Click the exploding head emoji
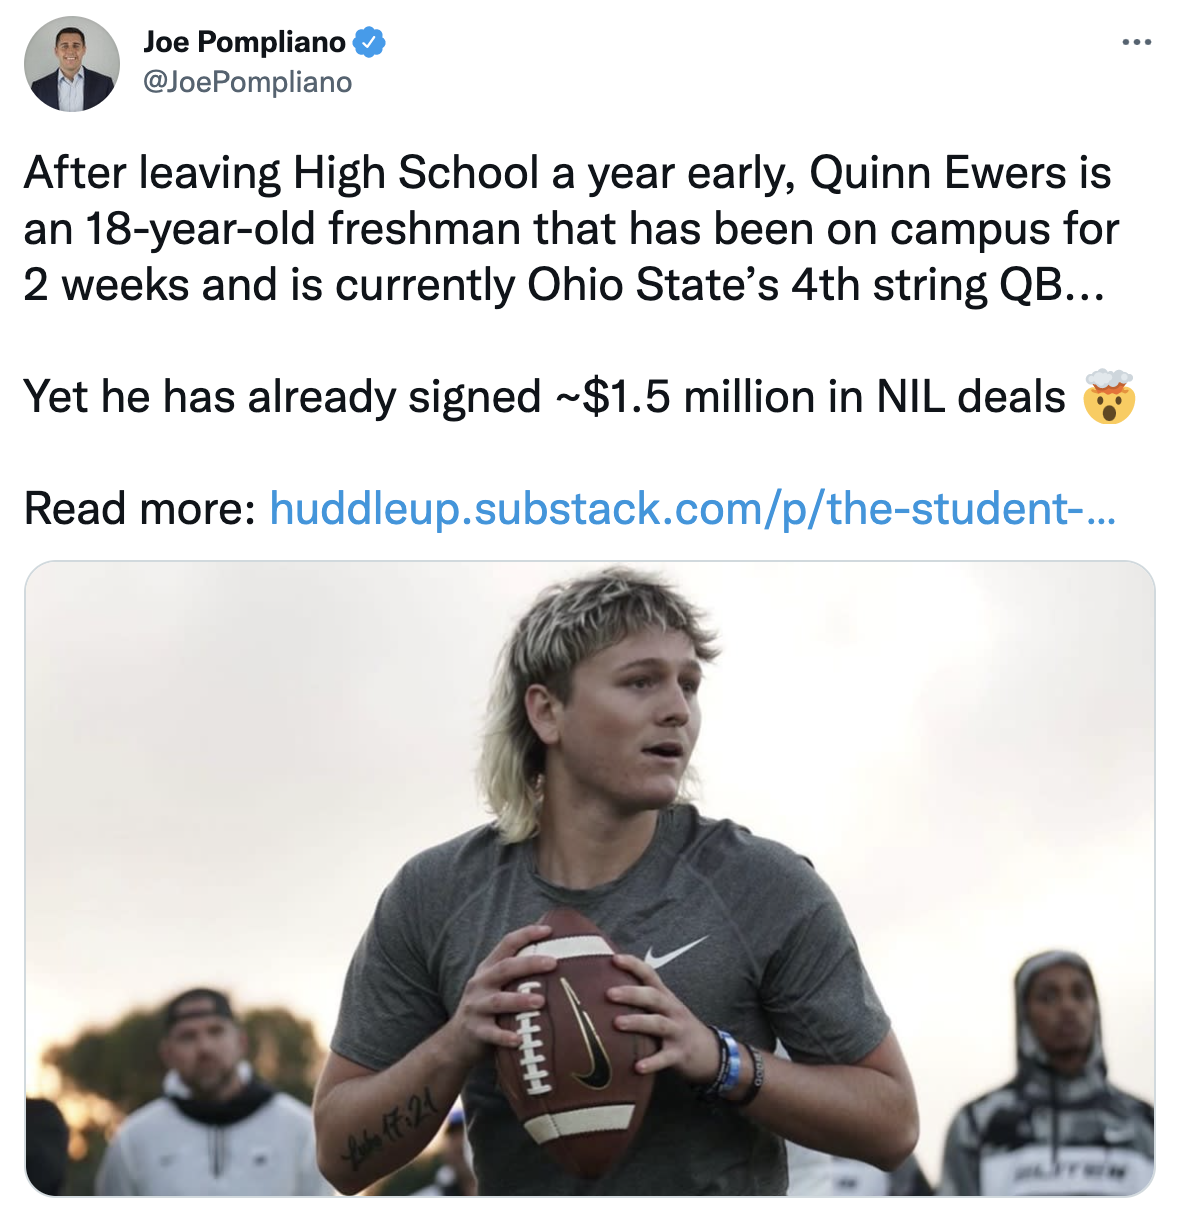Viewport: 1180px width, 1224px height. pos(1108,397)
